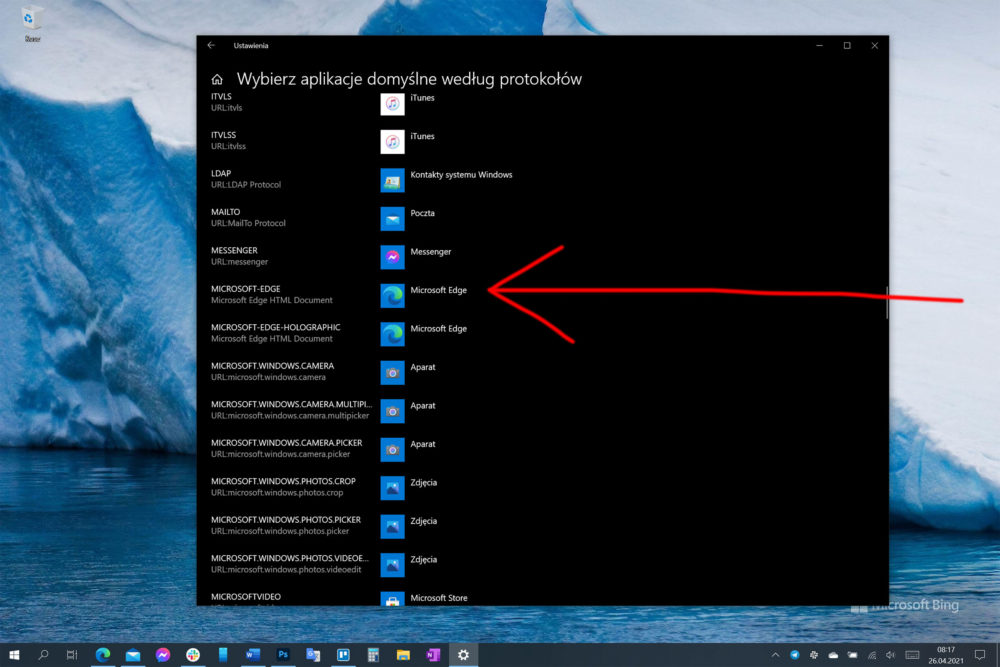Screen dimensions: 1000x667
Task: Open Slack from taskbar
Action: pyautogui.click(x=193, y=655)
